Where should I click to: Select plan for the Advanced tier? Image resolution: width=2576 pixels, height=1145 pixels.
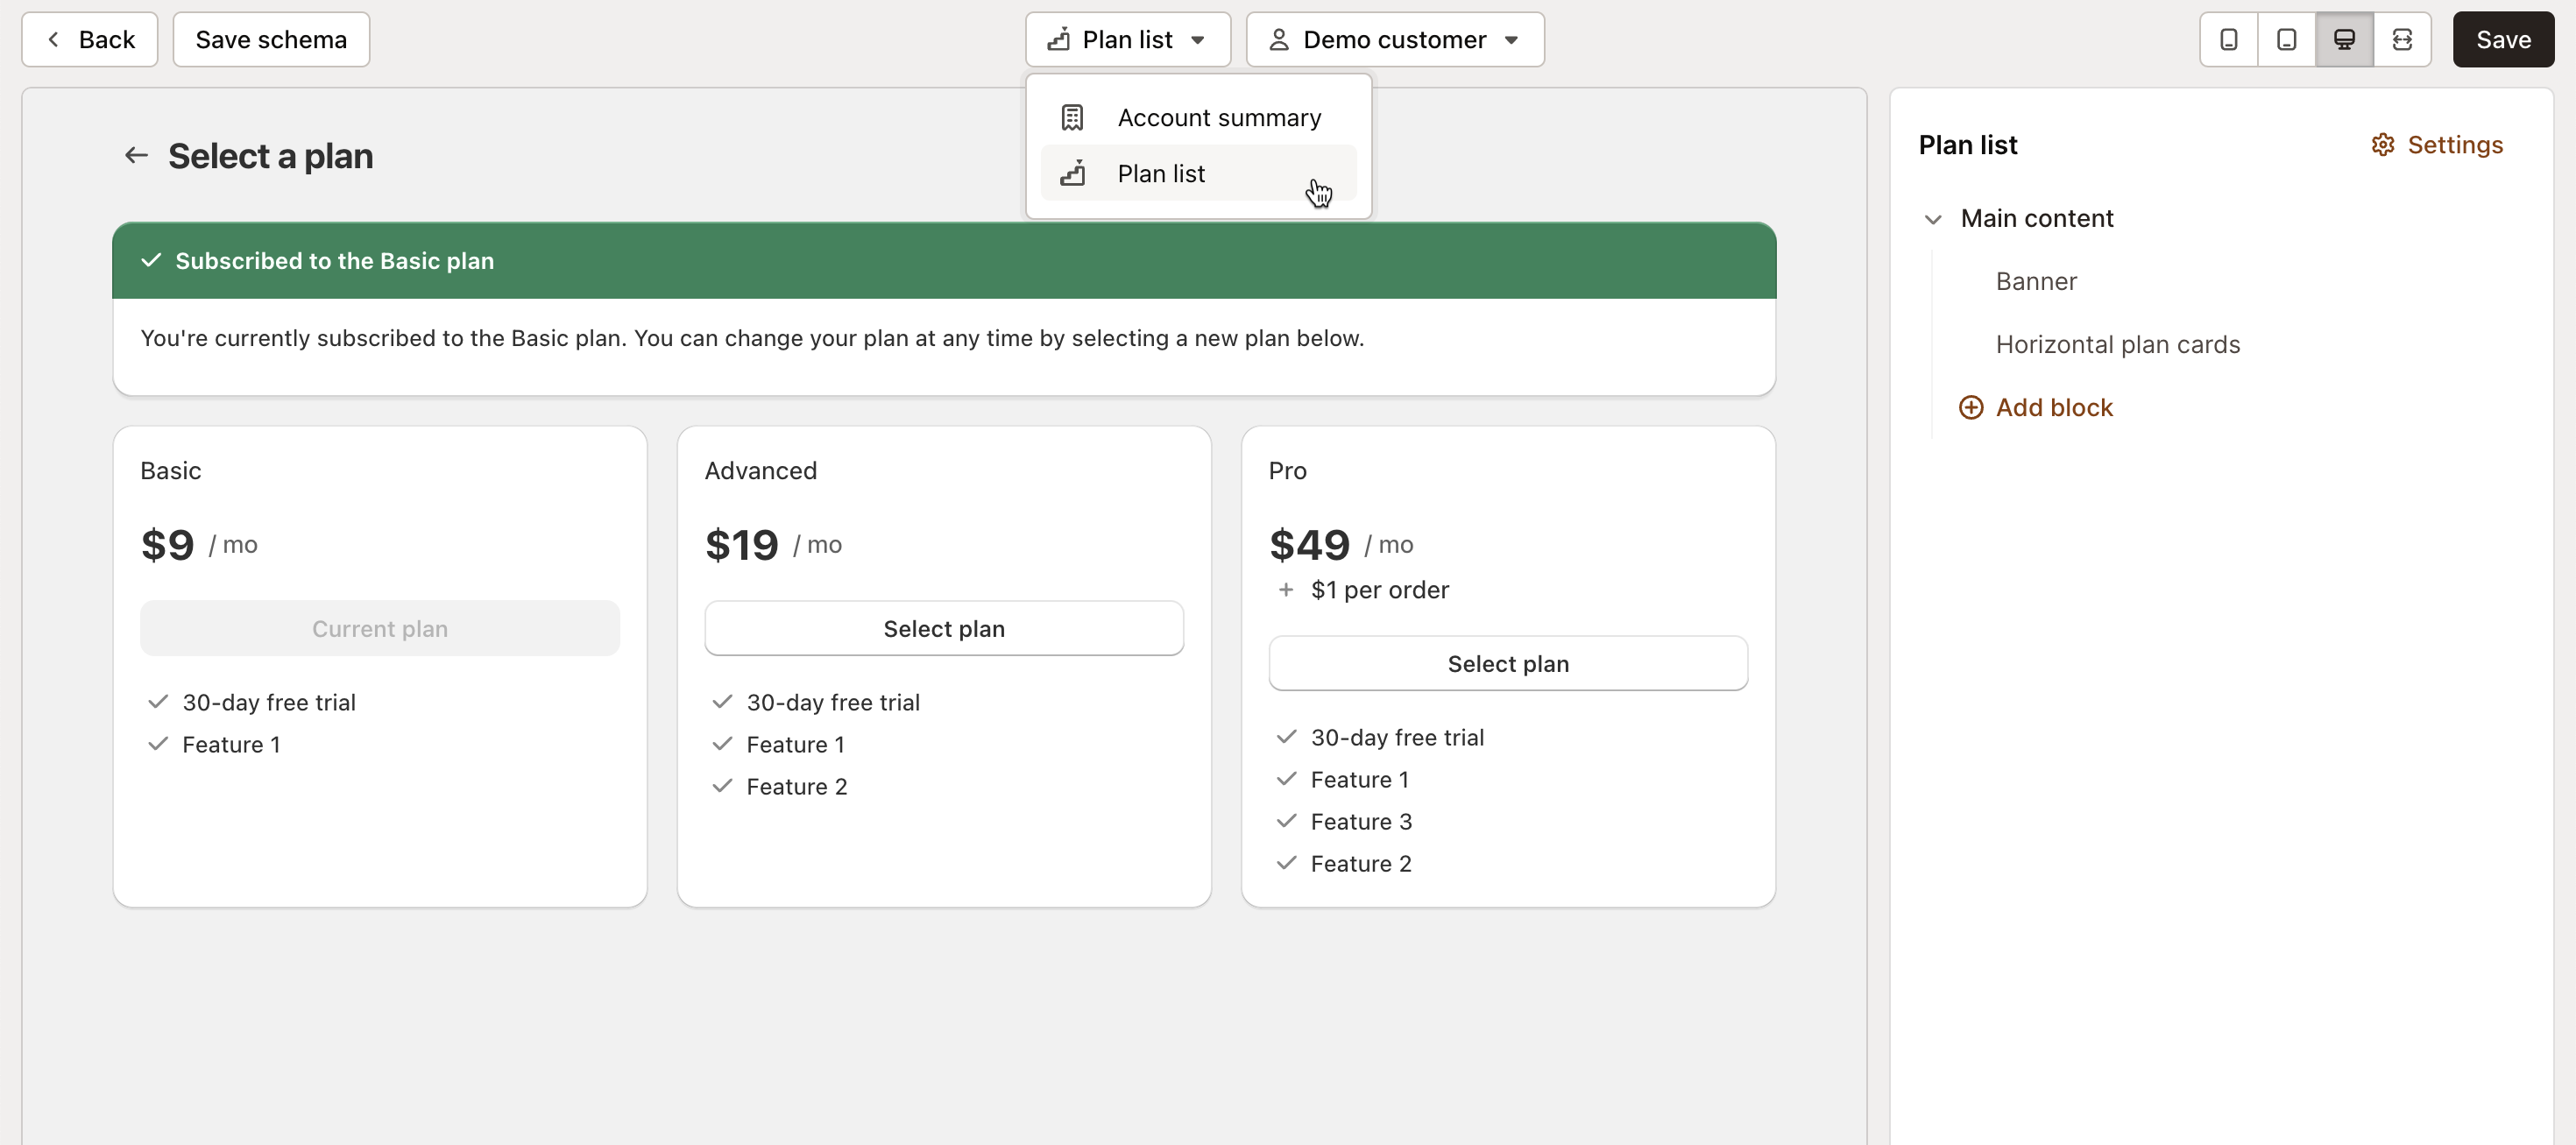tap(943, 628)
